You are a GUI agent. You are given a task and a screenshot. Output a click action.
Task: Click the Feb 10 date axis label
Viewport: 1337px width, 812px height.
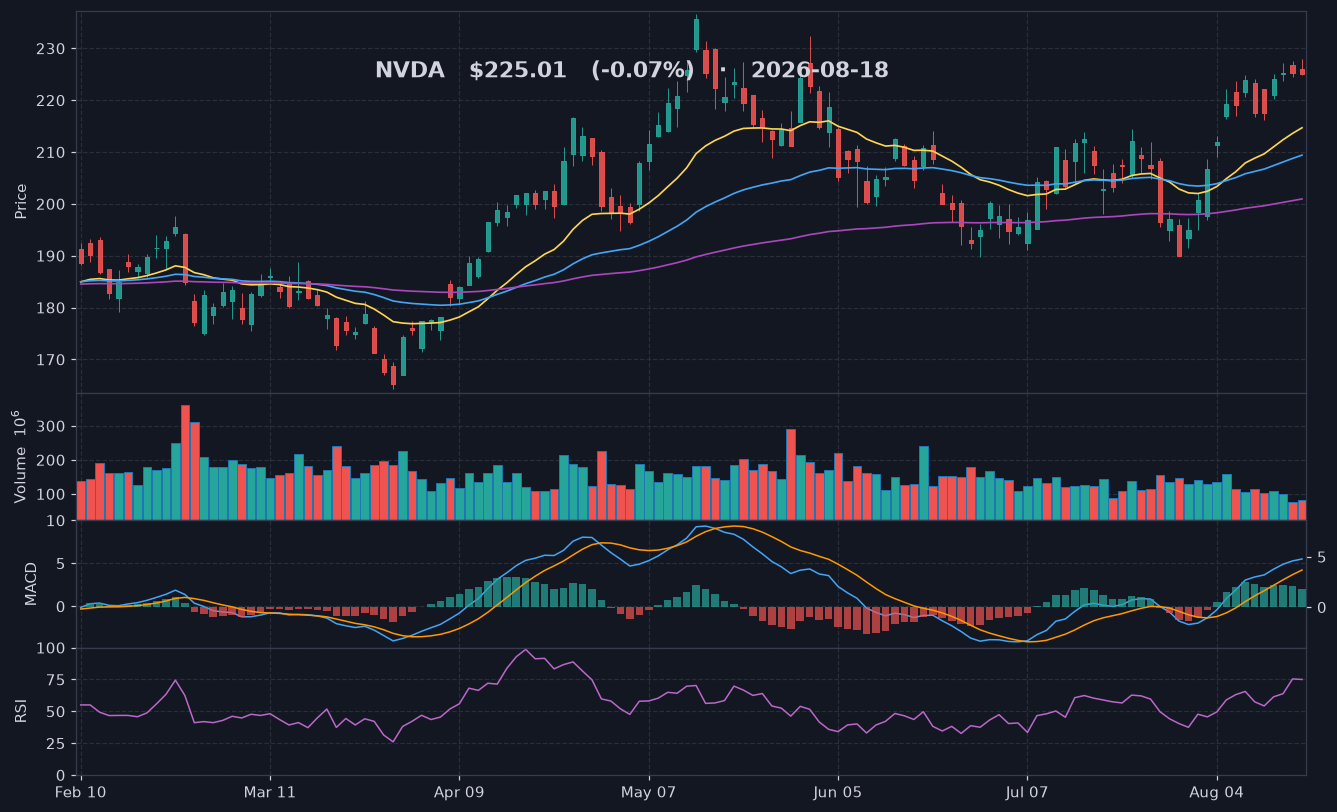(81, 792)
